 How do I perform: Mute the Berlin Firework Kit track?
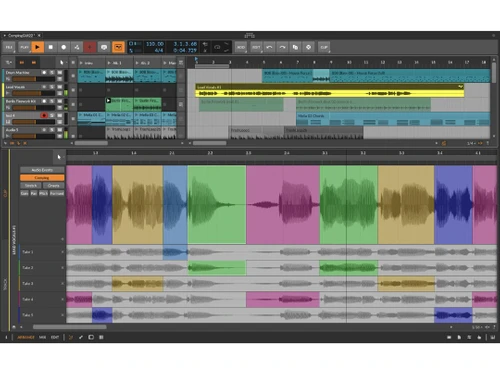click(x=60, y=101)
